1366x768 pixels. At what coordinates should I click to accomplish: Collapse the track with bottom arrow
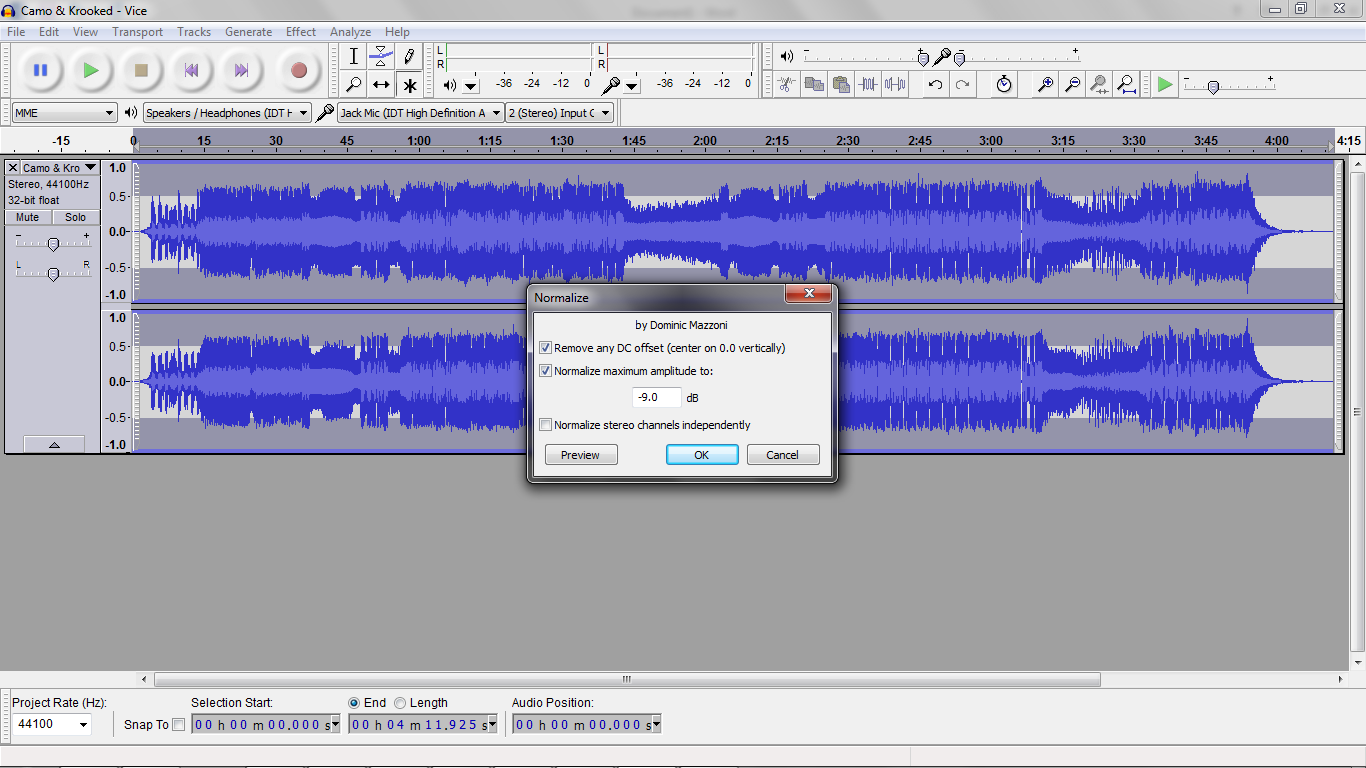point(54,445)
